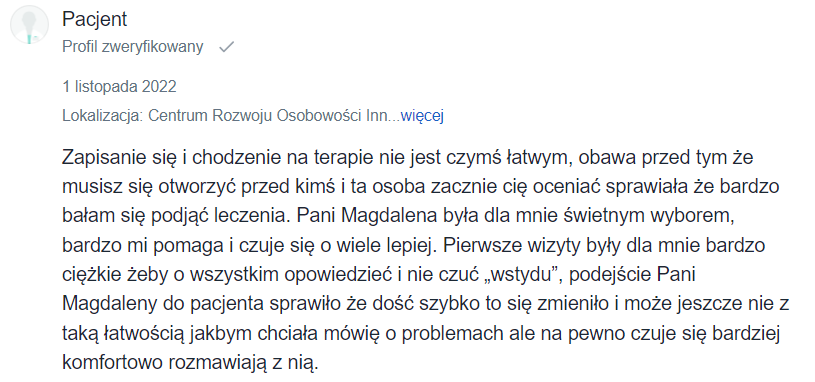Expand location with the więcej link
Image resolution: width=815 pixels, height=382 pixels.
422,115
